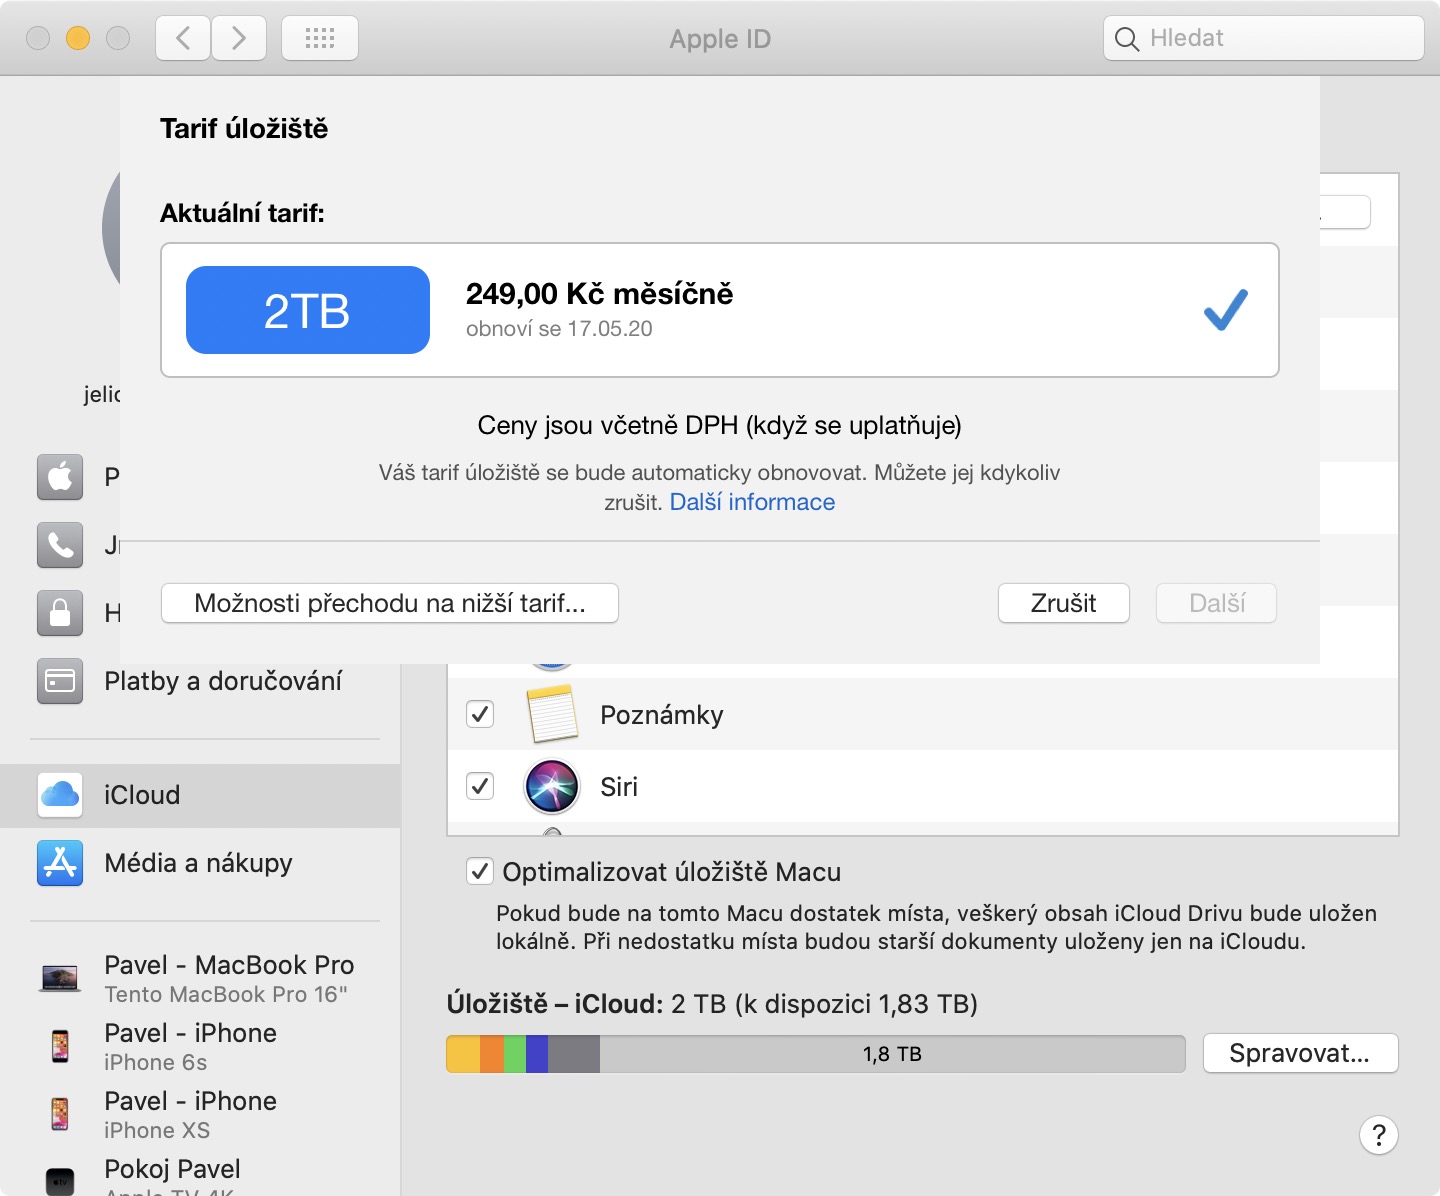Screen dimensions: 1440x1196
Task: Select the iPhone 6s device icon
Action: click(x=60, y=1046)
